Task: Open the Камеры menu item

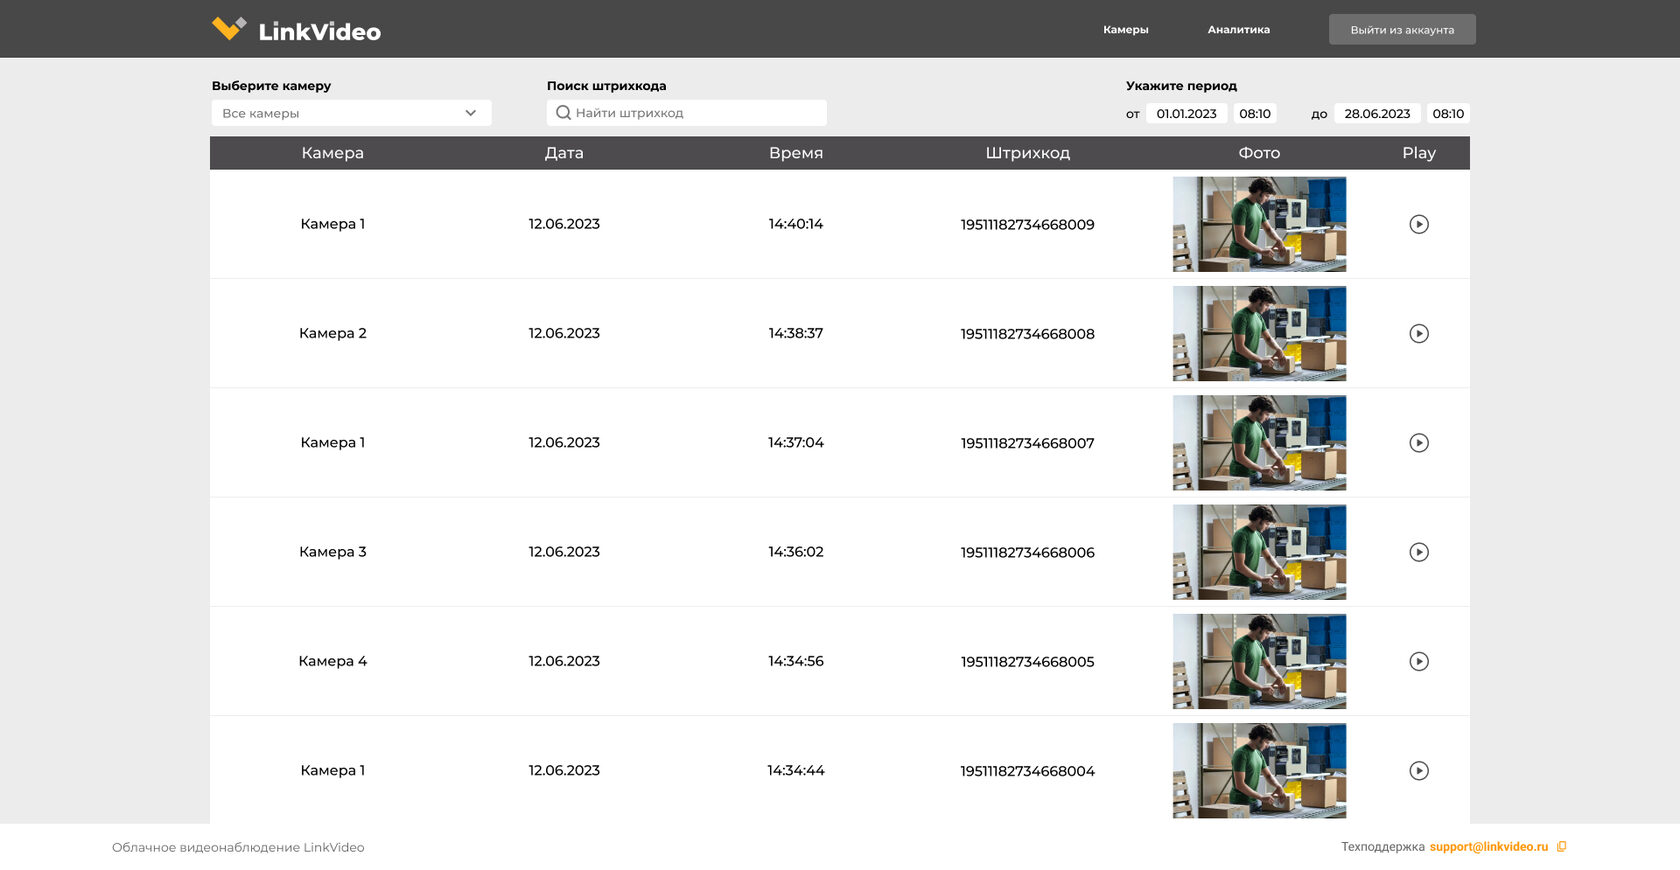Action: tap(1126, 30)
